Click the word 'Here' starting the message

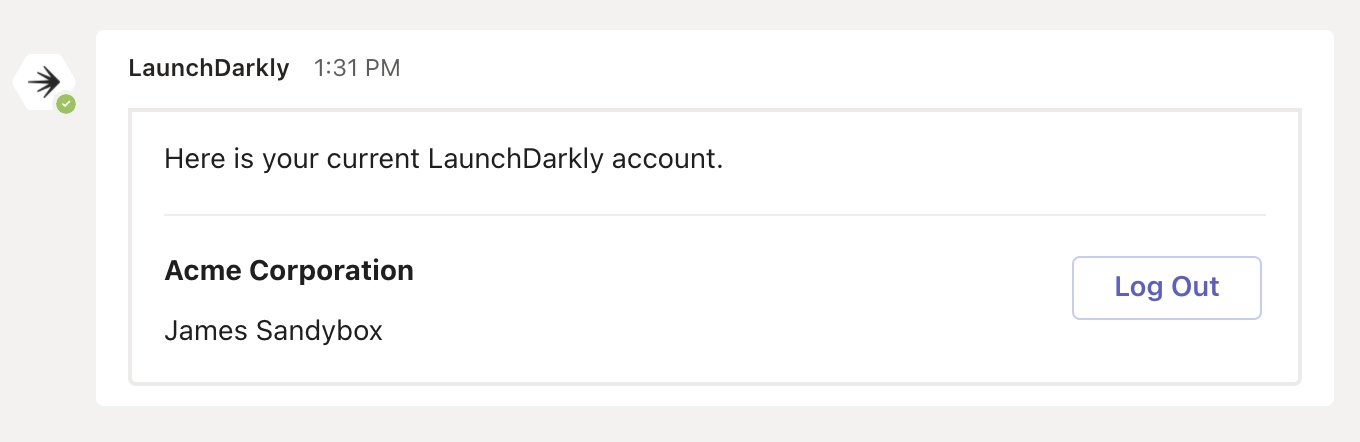click(189, 159)
